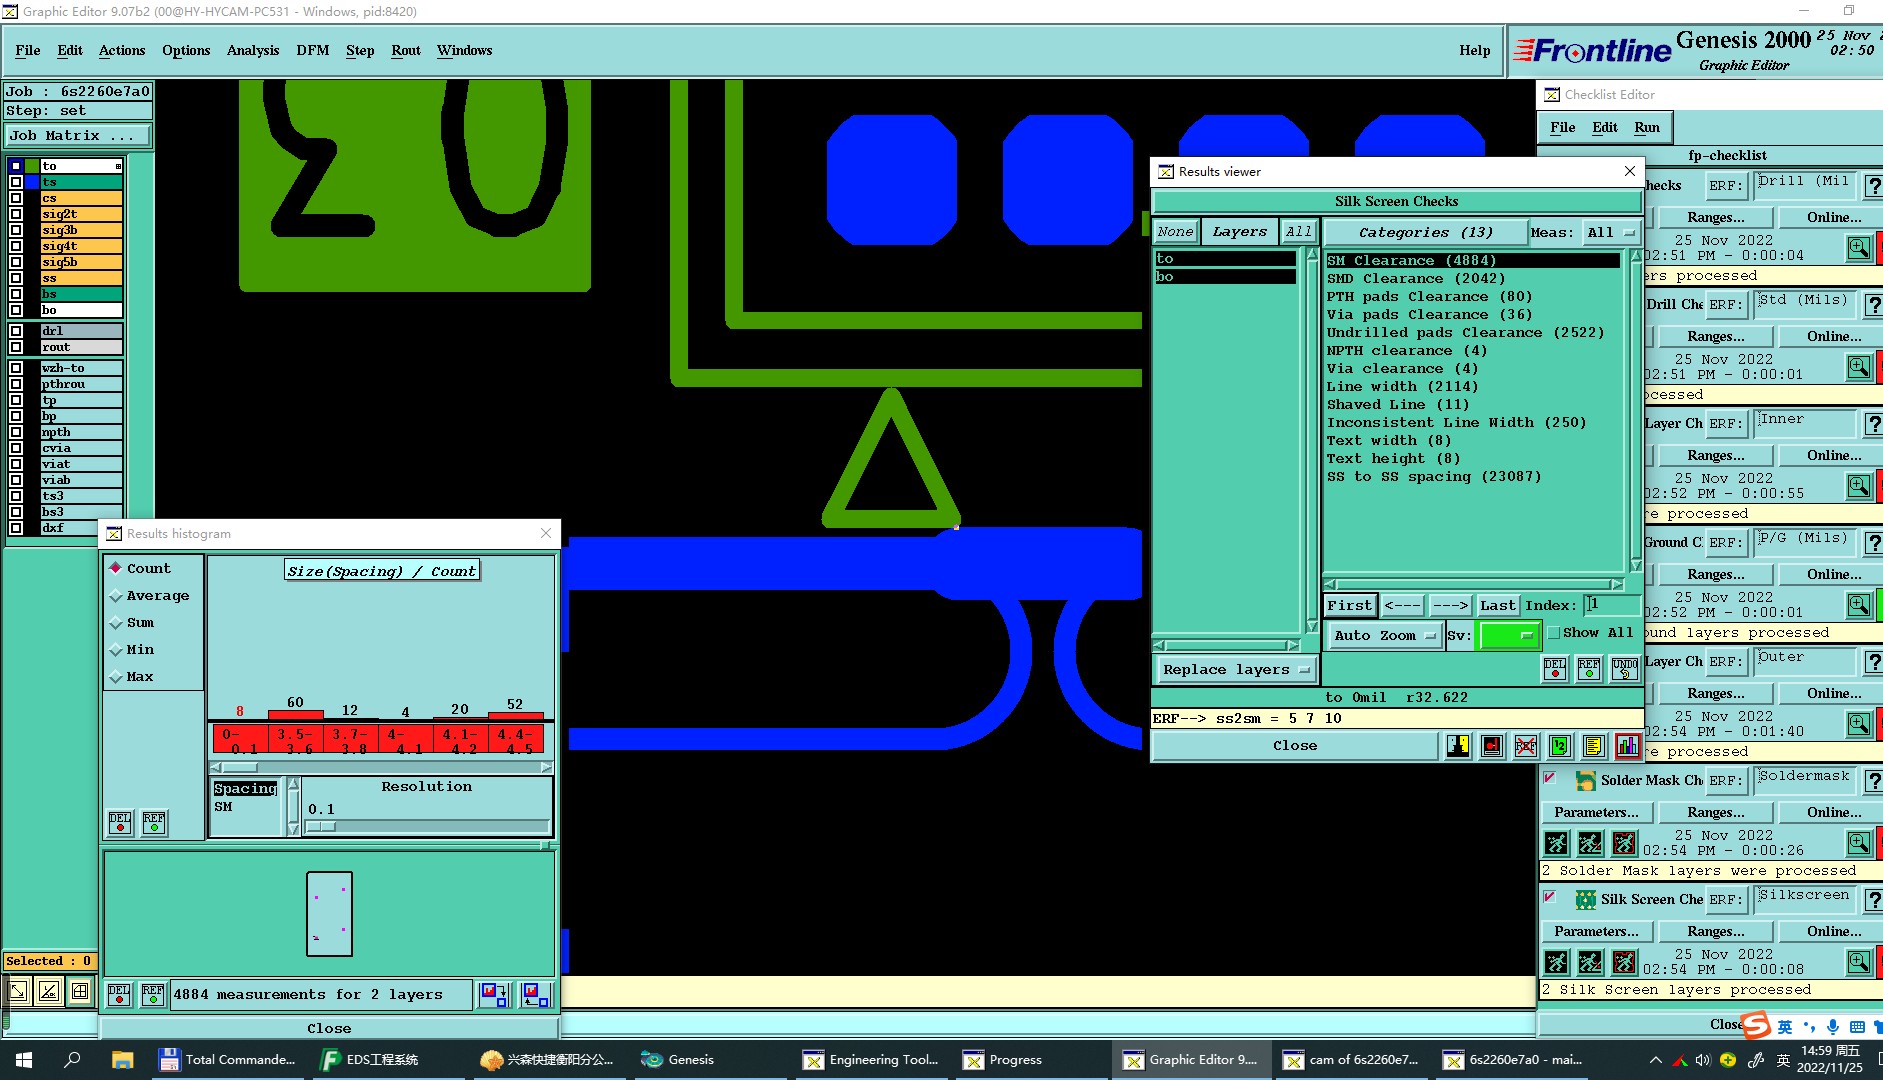Select the Sum radio option
Viewport: 1883px width, 1080px height.
(116, 623)
